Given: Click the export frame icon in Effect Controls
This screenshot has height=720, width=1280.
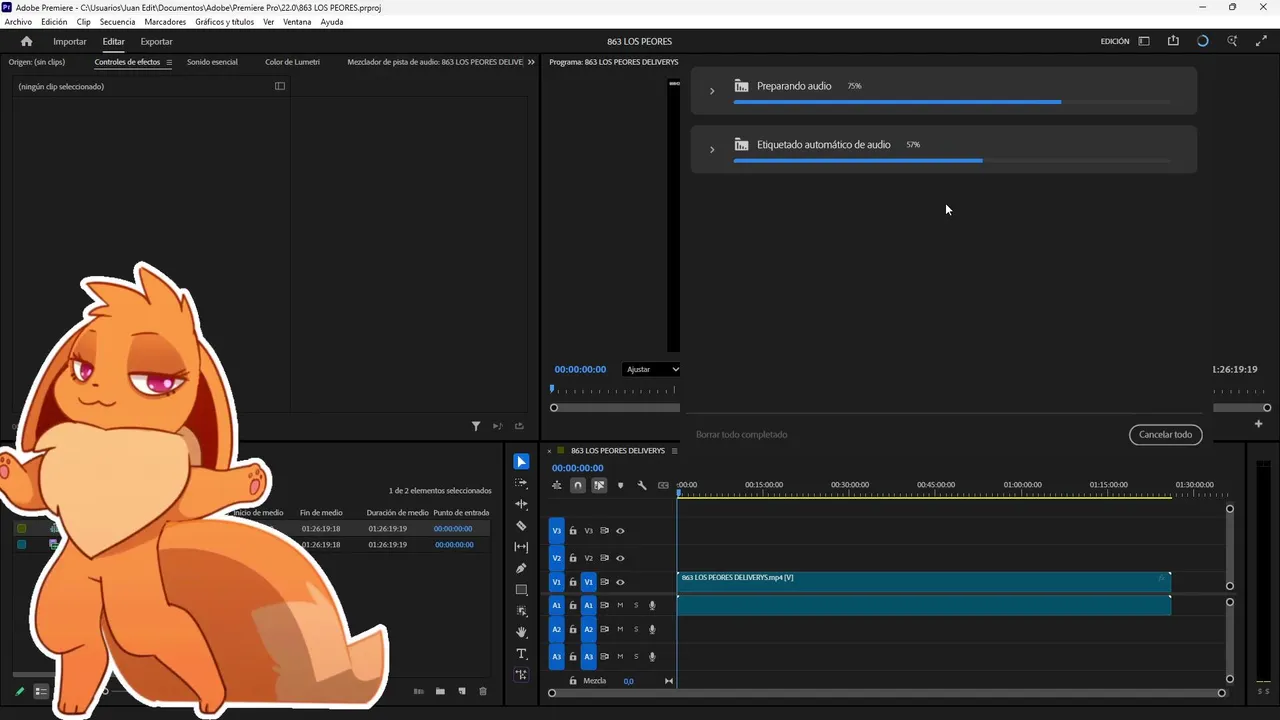Looking at the screenshot, I should pyautogui.click(x=518, y=426).
